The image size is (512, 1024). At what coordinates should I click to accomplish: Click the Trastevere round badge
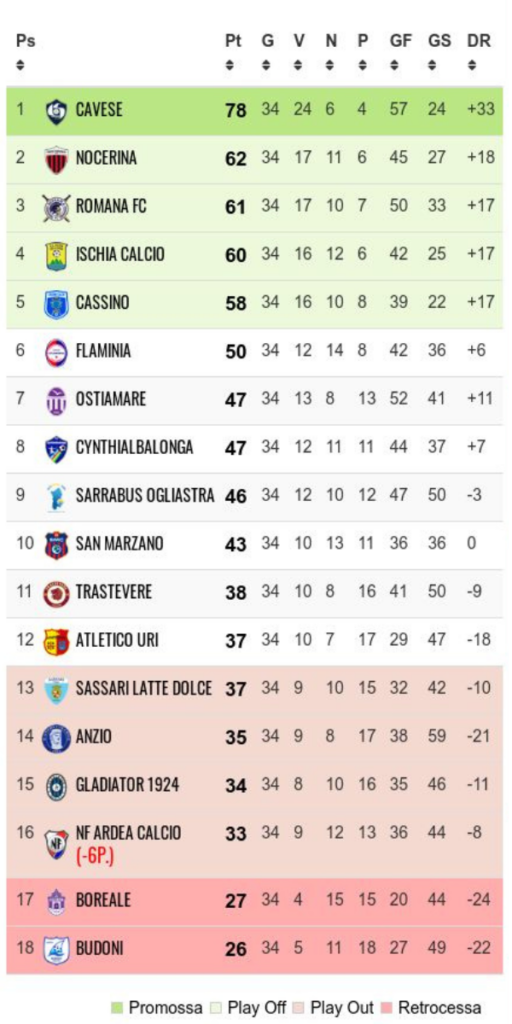pyautogui.click(x=56, y=593)
